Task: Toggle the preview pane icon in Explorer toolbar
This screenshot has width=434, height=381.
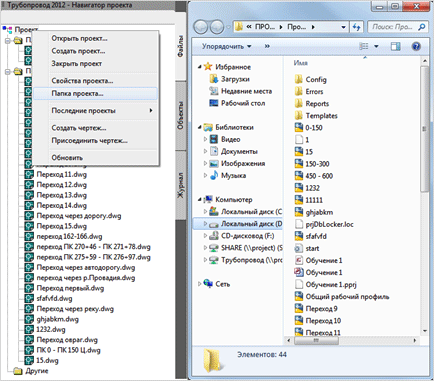Action: tap(396, 46)
